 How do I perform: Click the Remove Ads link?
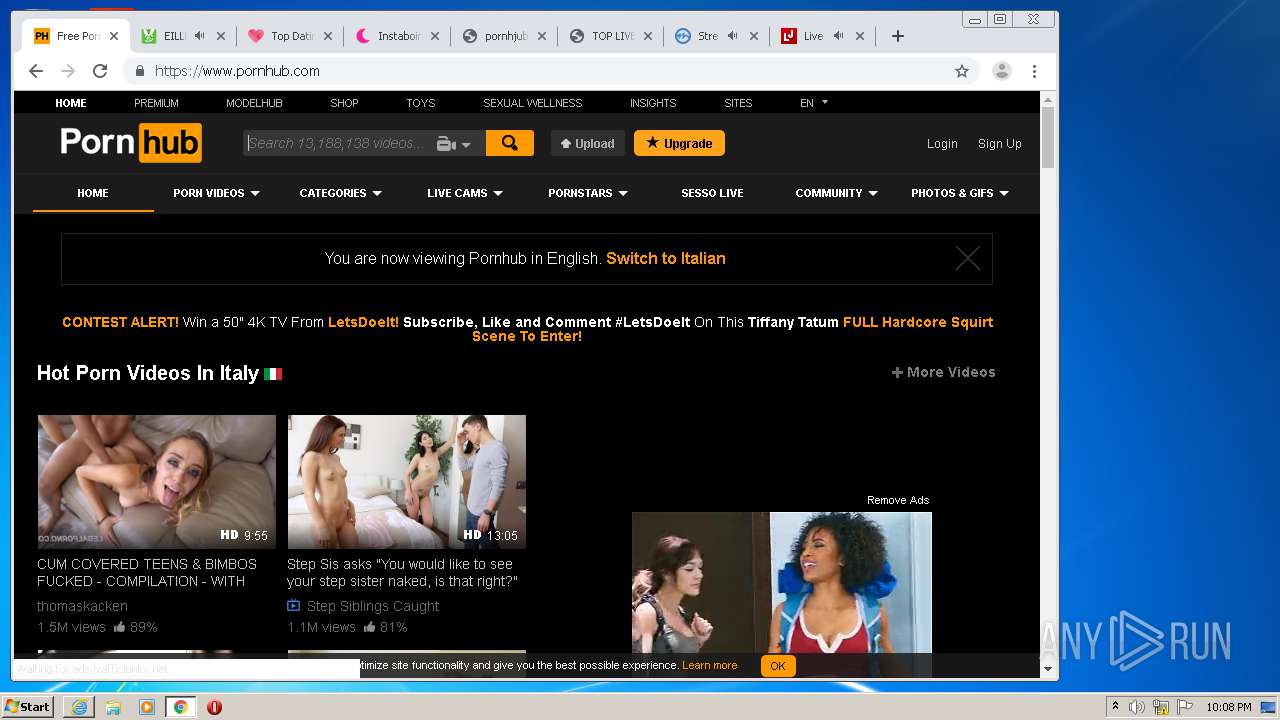click(x=898, y=500)
